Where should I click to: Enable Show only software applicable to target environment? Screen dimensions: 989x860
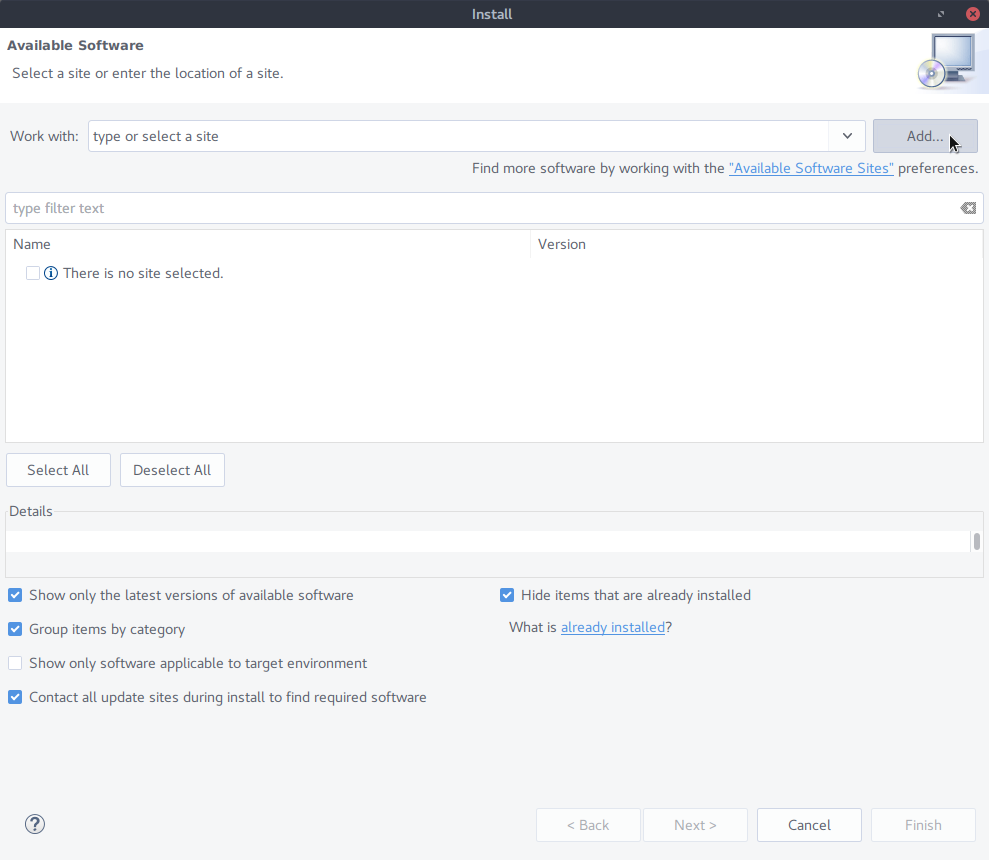click(x=15, y=663)
